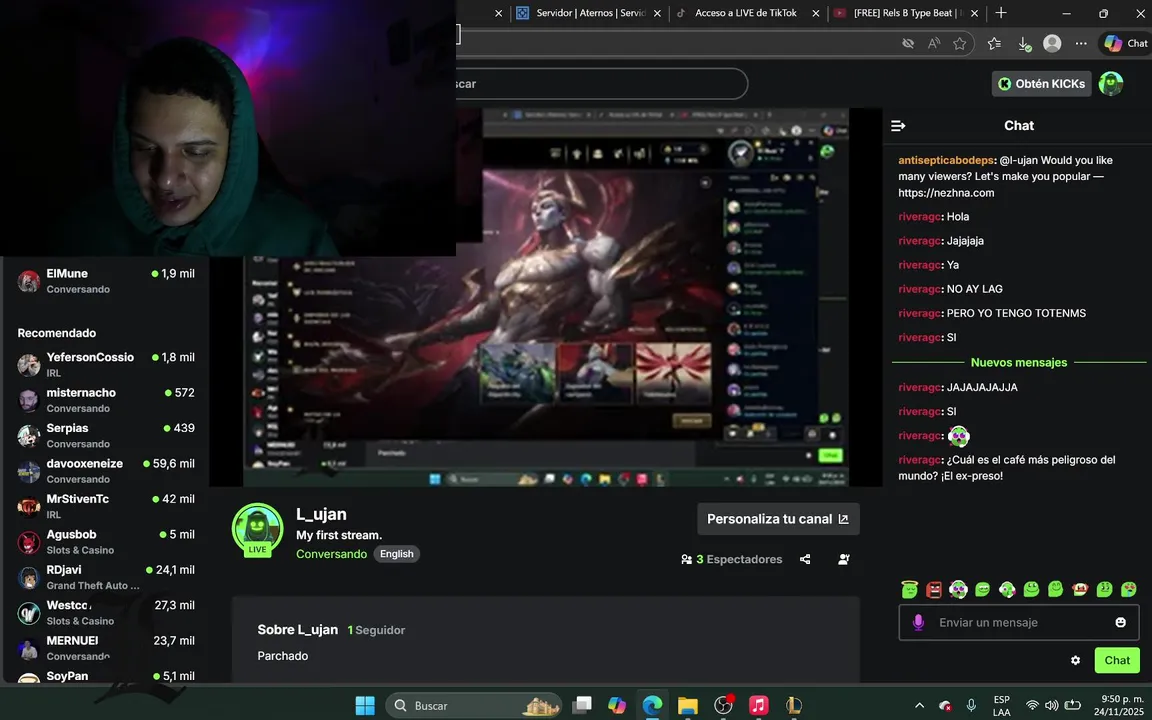Open OBS Studio from the taskbar

[724, 705]
